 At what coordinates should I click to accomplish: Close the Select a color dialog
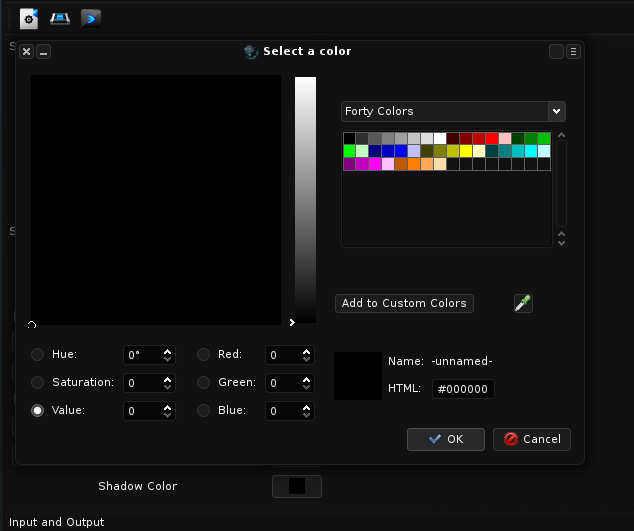tap(26, 52)
